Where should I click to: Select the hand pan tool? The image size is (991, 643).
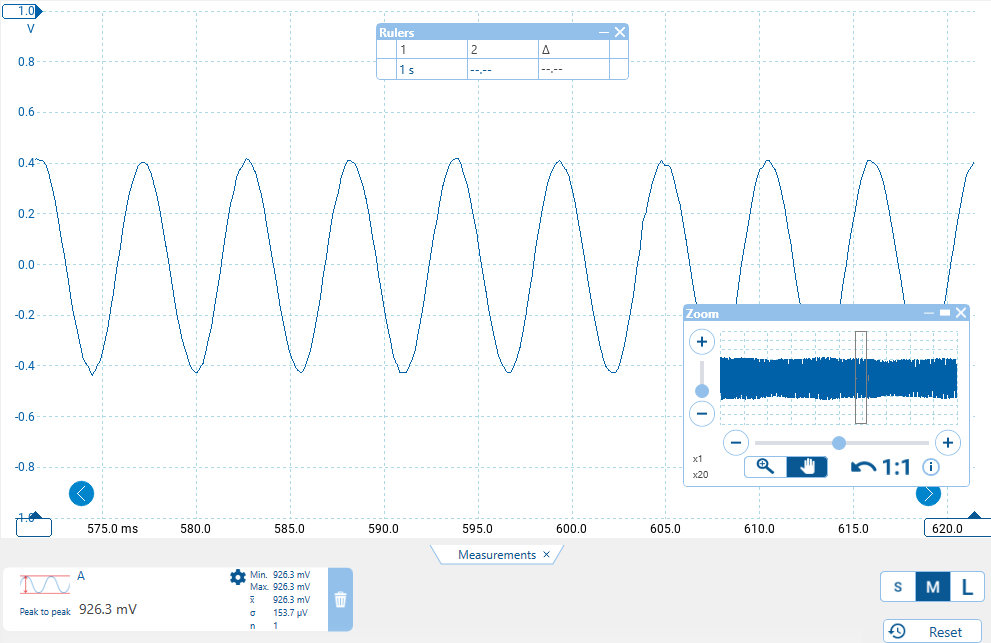pyautogui.click(x=807, y=467)
